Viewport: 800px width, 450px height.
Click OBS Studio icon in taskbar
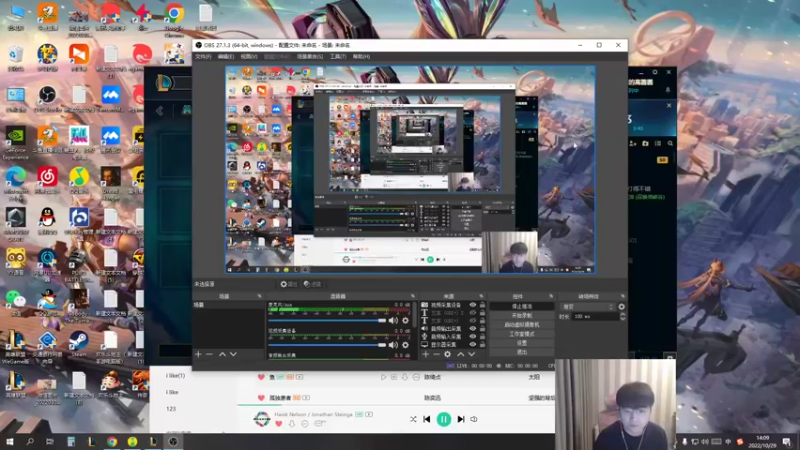[x=173, y=442]
